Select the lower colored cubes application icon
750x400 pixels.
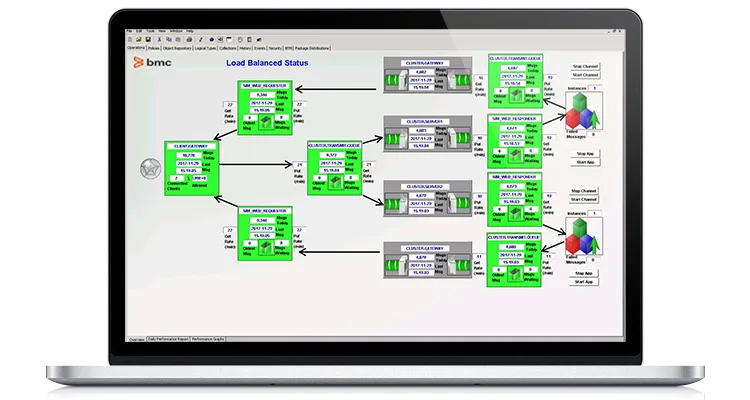pyautogui.click(x=584, y=236)
